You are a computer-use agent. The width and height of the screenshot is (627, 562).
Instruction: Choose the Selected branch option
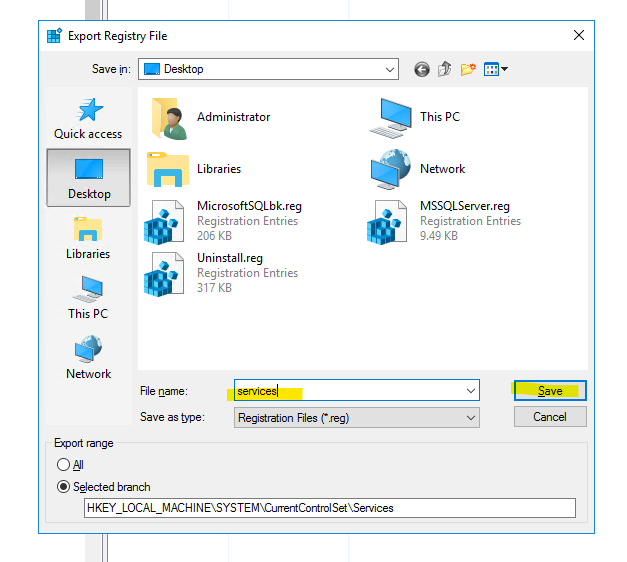click(x=104, y=487)
